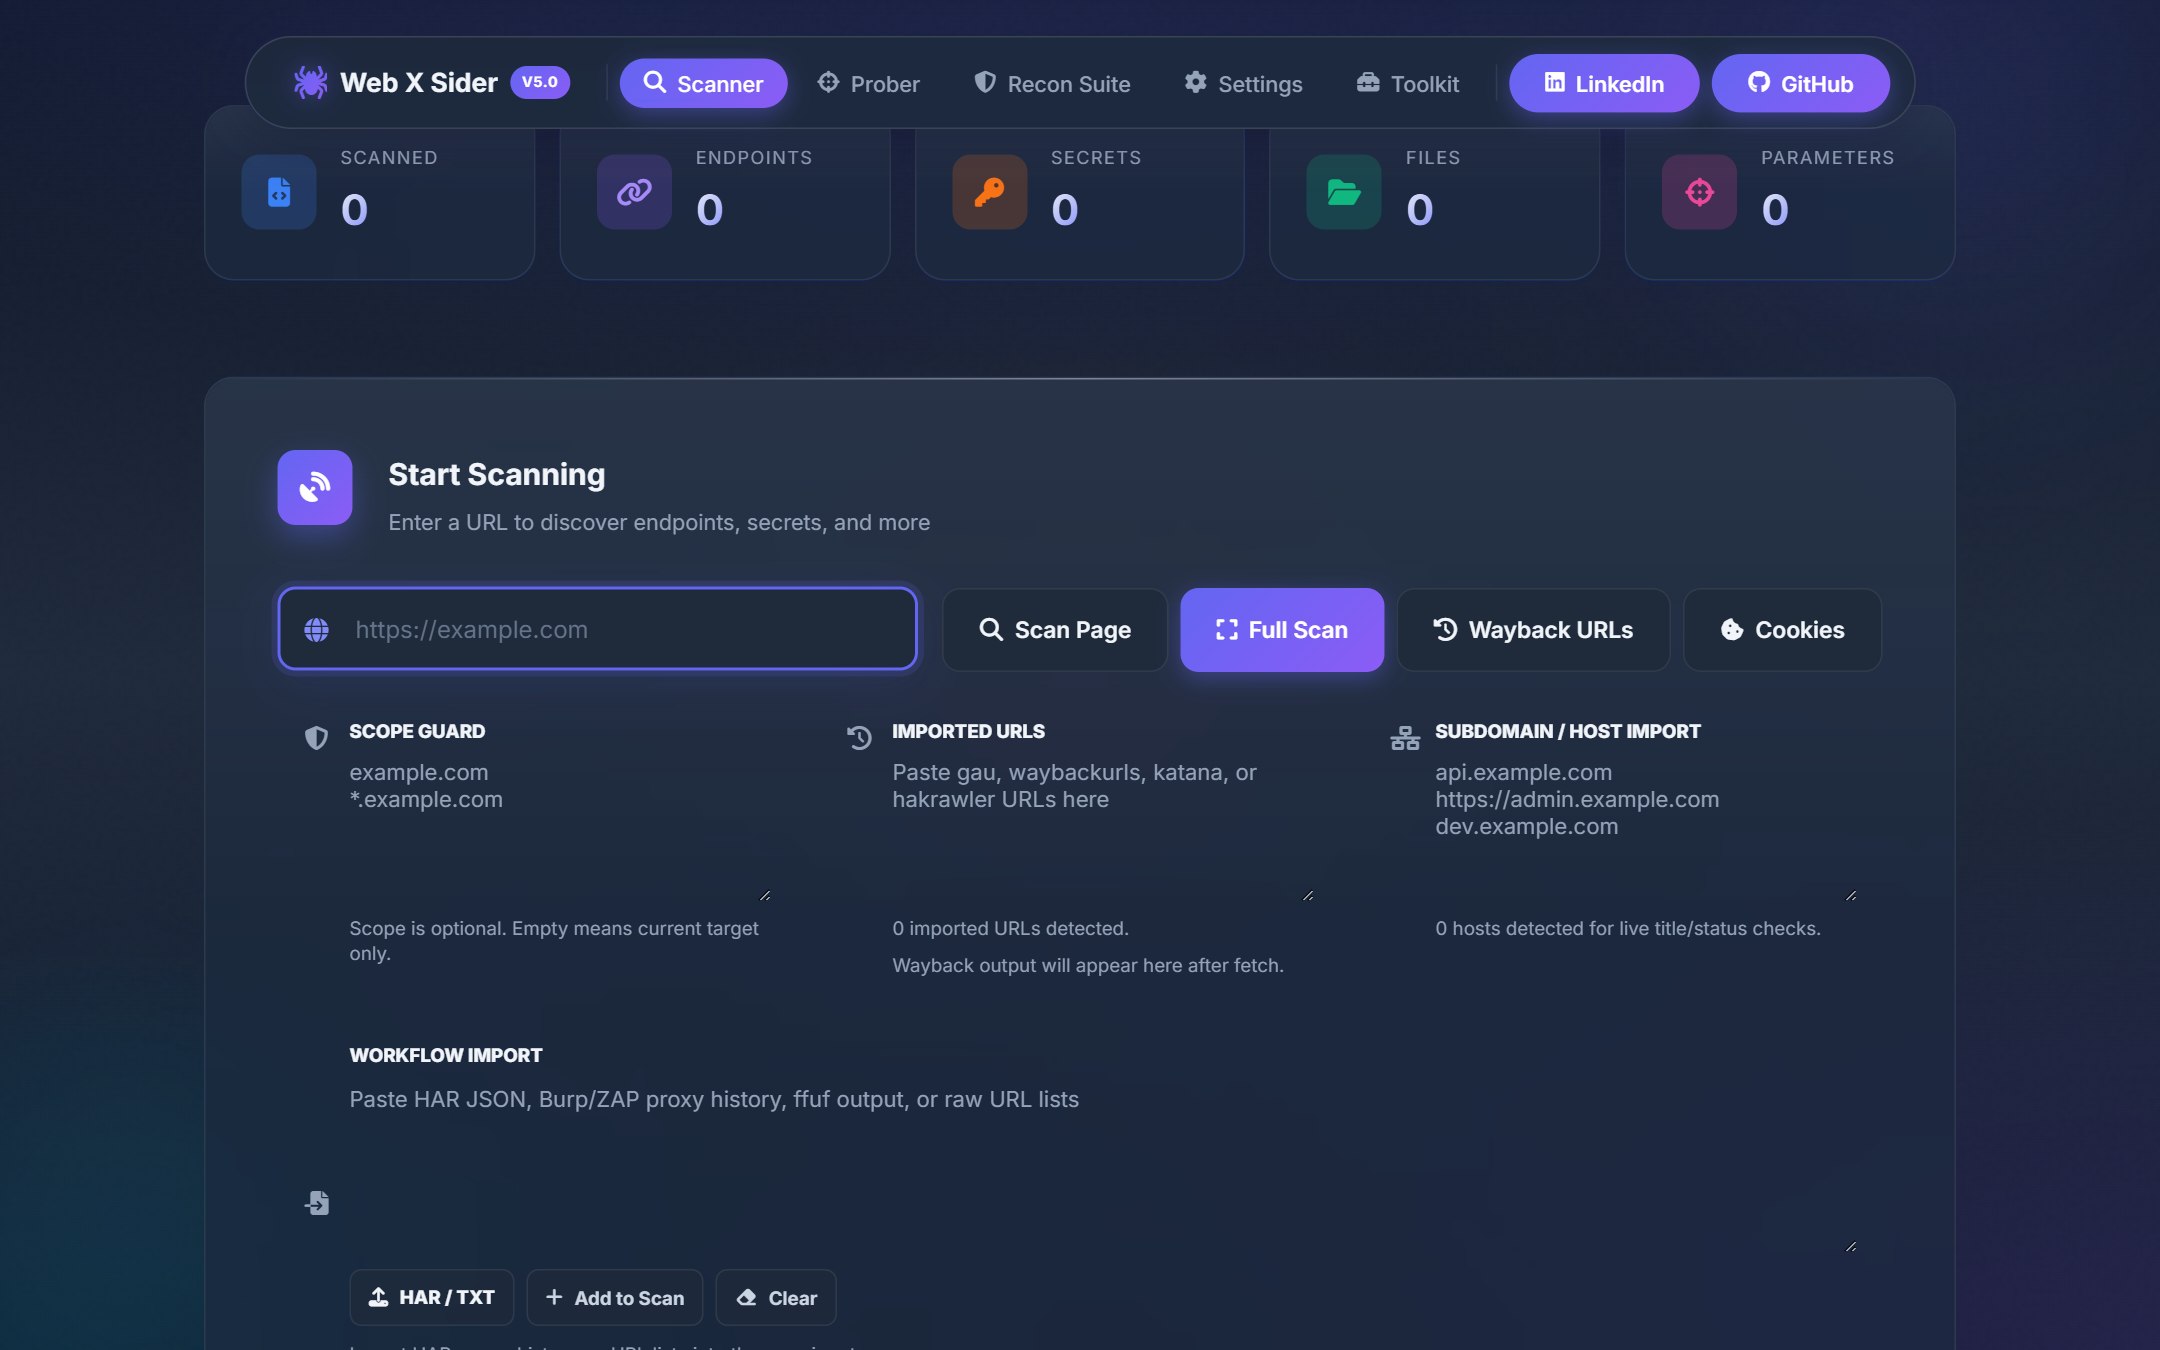Click the Scope Guard shield icon
The width and height of the screenshot is (2160, 1350).
pyautogui.click(x=316, y=738)
